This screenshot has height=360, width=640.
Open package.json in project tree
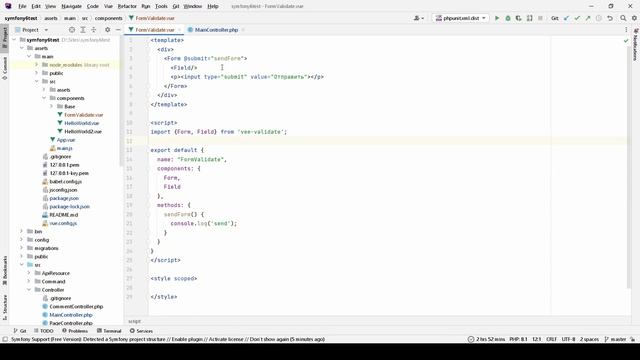click(x=64, y=198)
